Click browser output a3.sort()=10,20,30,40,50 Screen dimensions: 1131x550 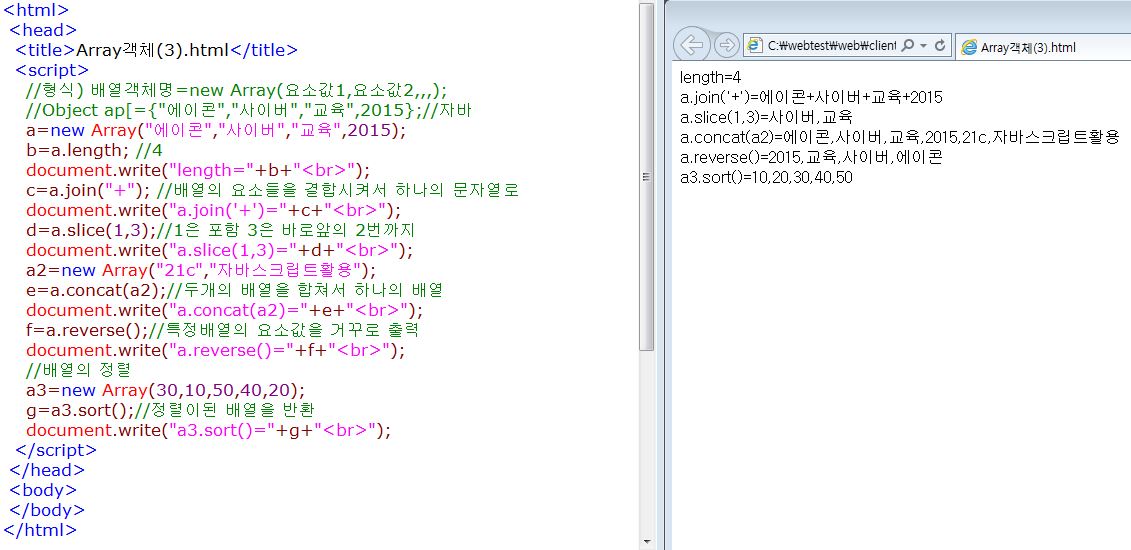(766, 177)
